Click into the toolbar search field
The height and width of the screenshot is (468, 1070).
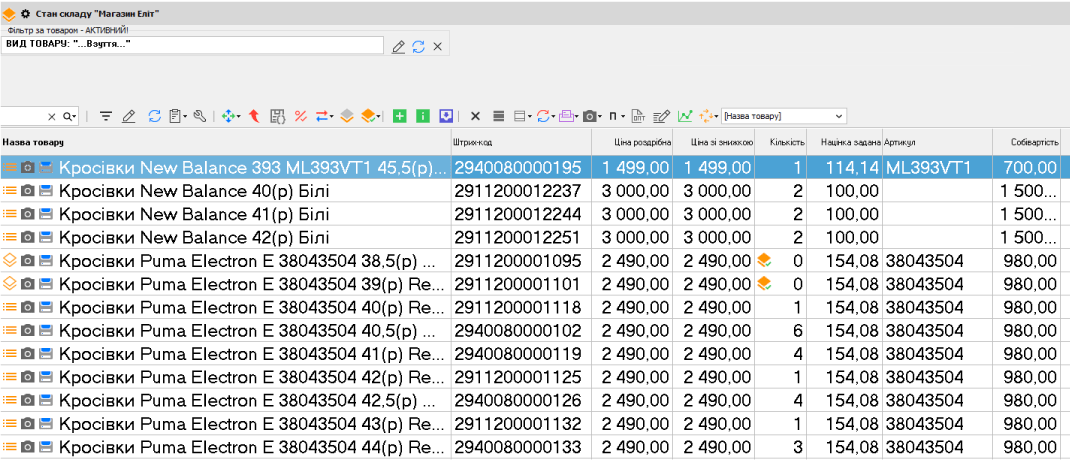(x=23, y=117)
